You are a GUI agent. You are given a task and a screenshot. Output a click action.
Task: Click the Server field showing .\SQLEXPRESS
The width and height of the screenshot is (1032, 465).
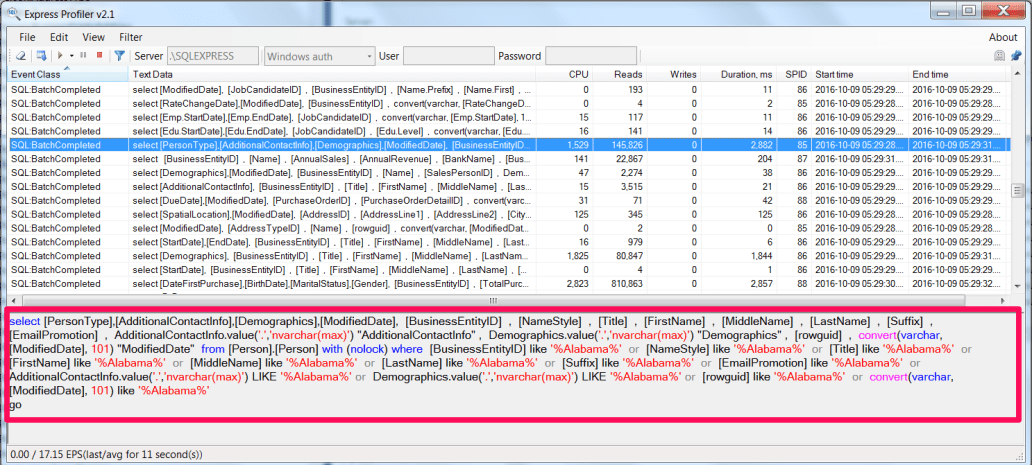(213, 56)
